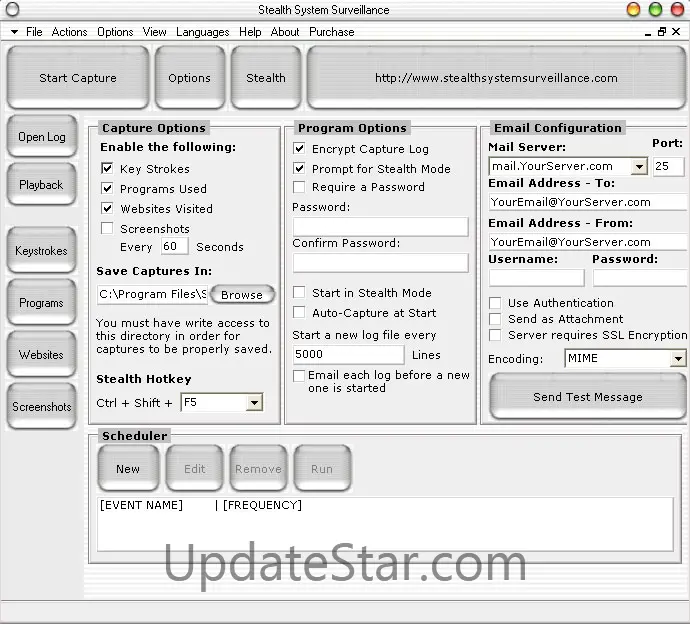Click the Save Captures In path field
The width and height of the screenshot is (690, 624).
click(152, 294)
